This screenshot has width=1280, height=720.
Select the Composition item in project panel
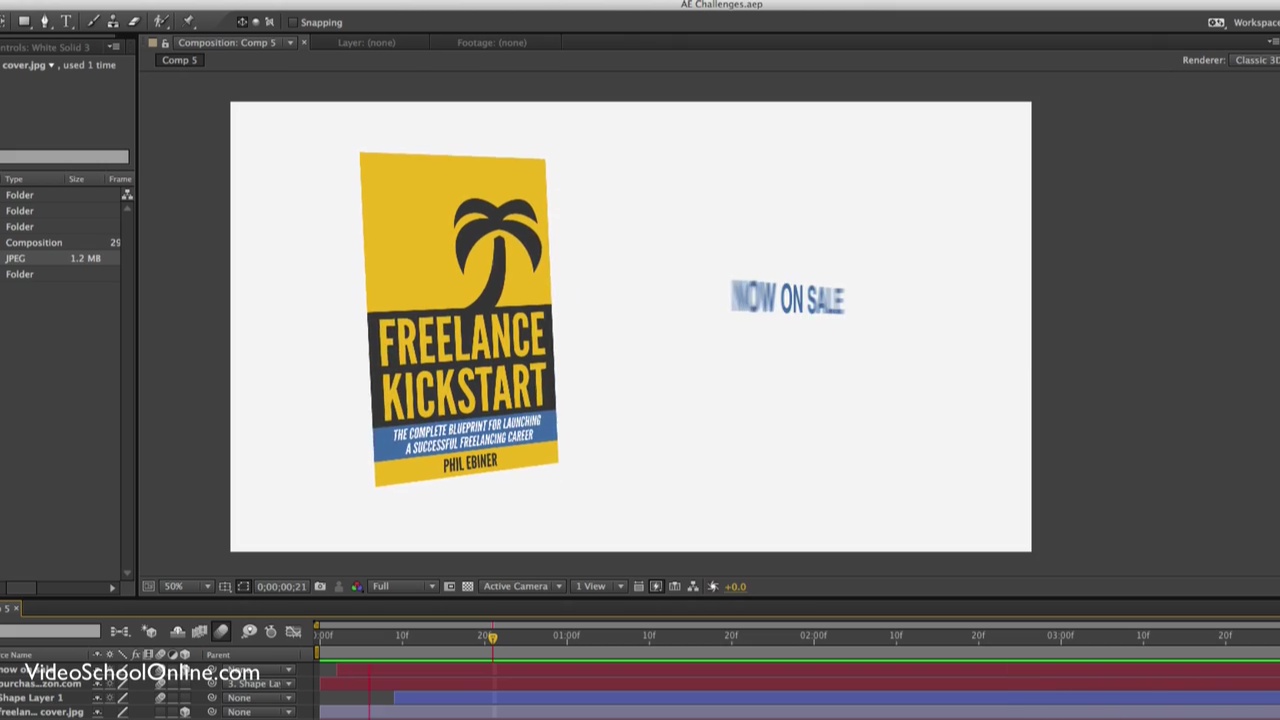tap(62, 243)
